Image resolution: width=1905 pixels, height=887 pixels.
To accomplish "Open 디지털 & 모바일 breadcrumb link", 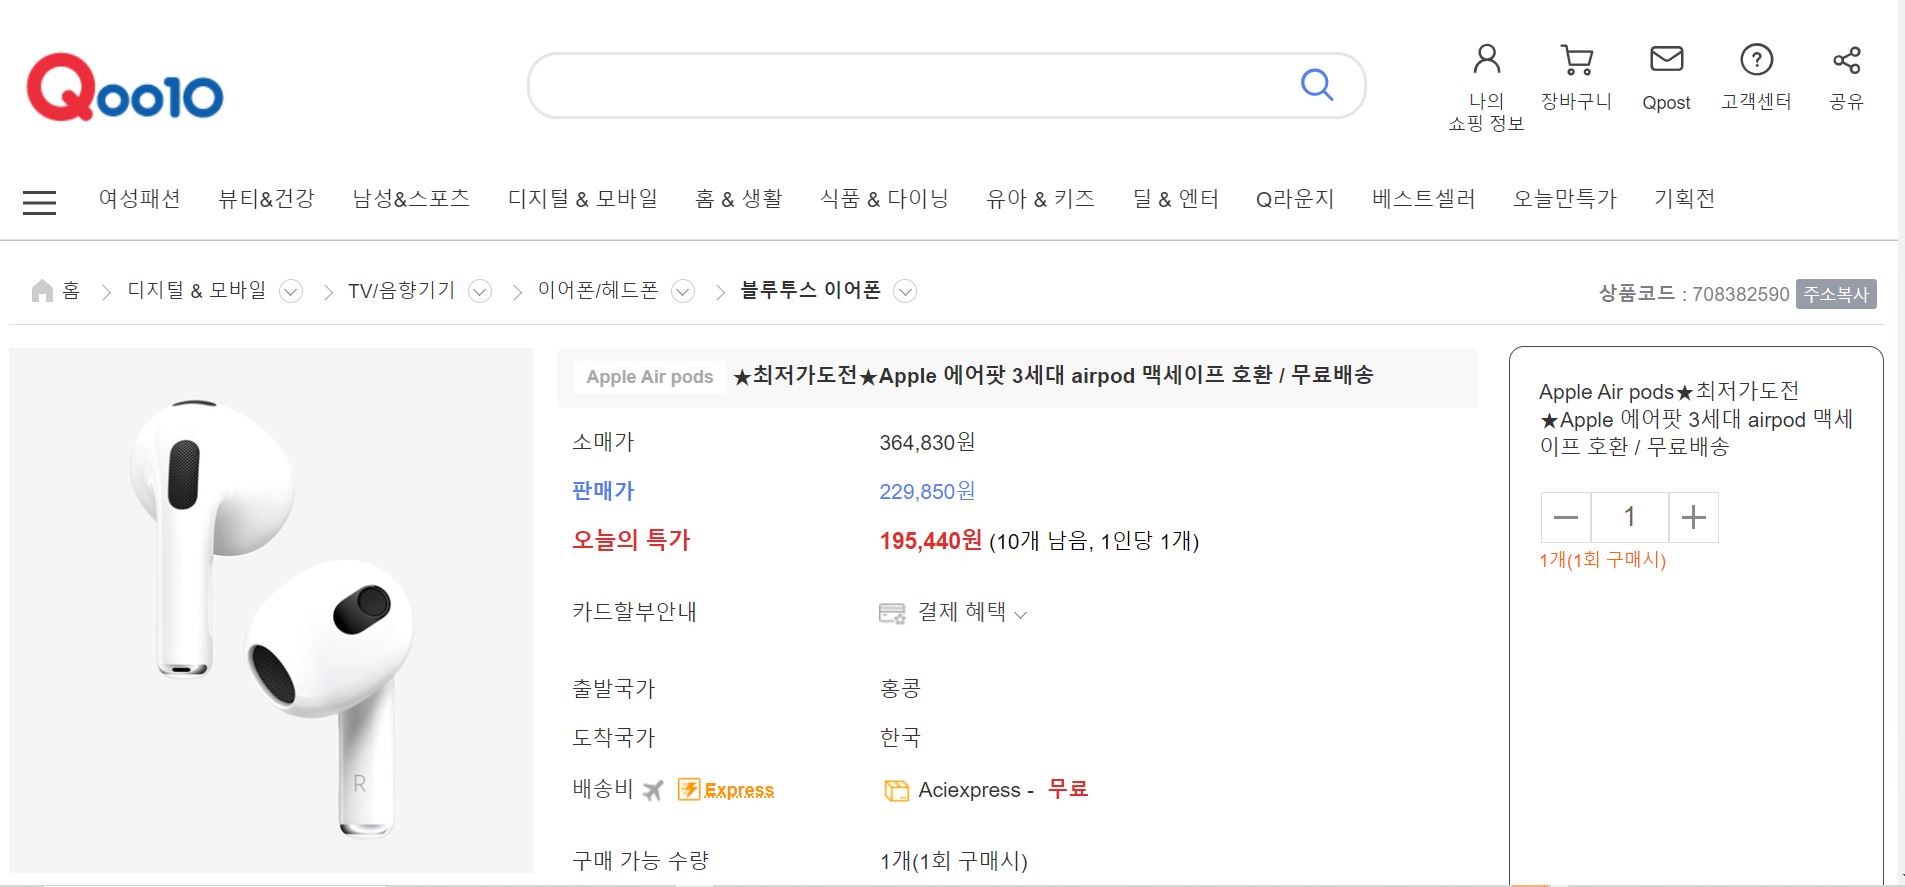I will click(197, 291).
